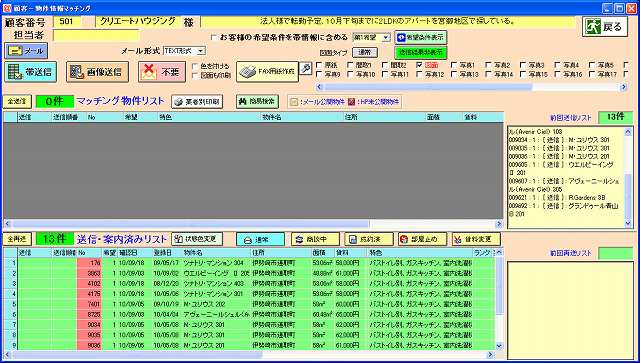Click the magnifier icon beside FAX button
Image resolution: width=640 pixels, height=363 pixels.
tap(305, 69)
